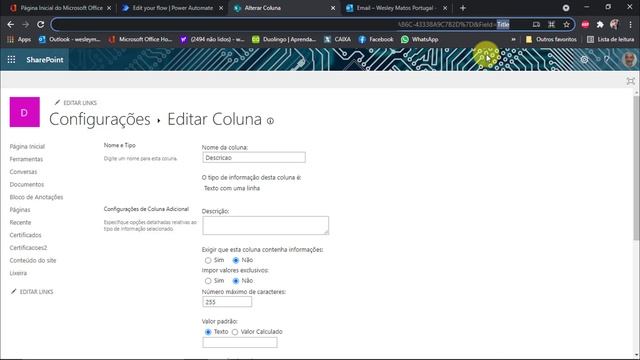
Task: Choose Valor Calculado as default value
Action: 235,332
